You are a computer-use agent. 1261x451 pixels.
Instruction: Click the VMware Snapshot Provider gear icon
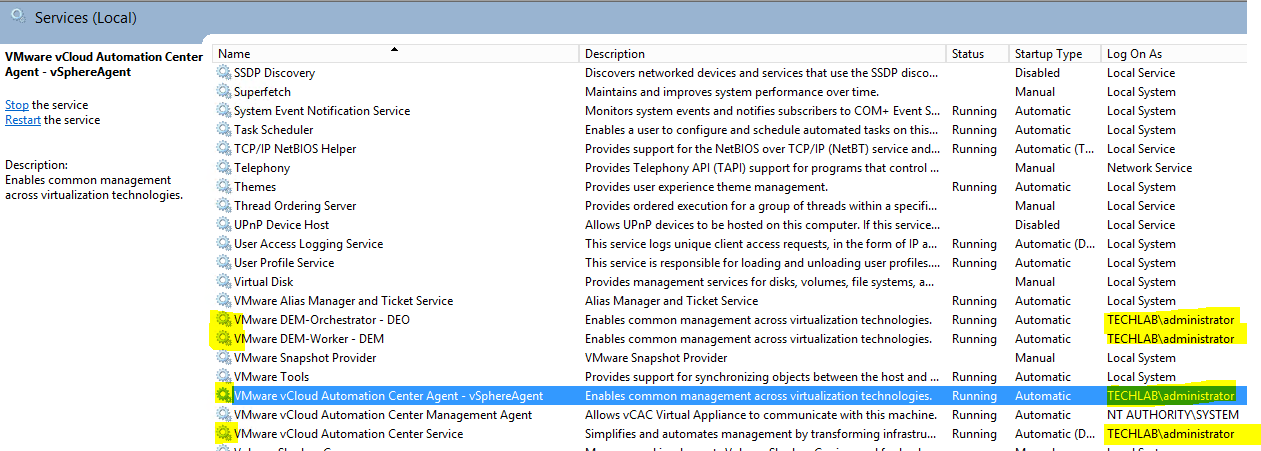(x=223, y=358)
